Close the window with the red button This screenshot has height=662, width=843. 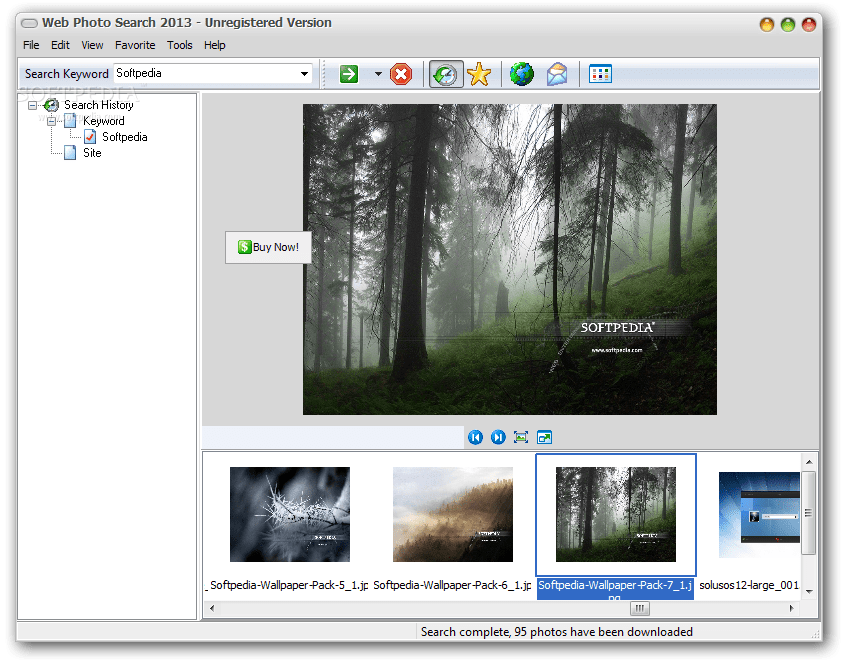coord(809,25)
